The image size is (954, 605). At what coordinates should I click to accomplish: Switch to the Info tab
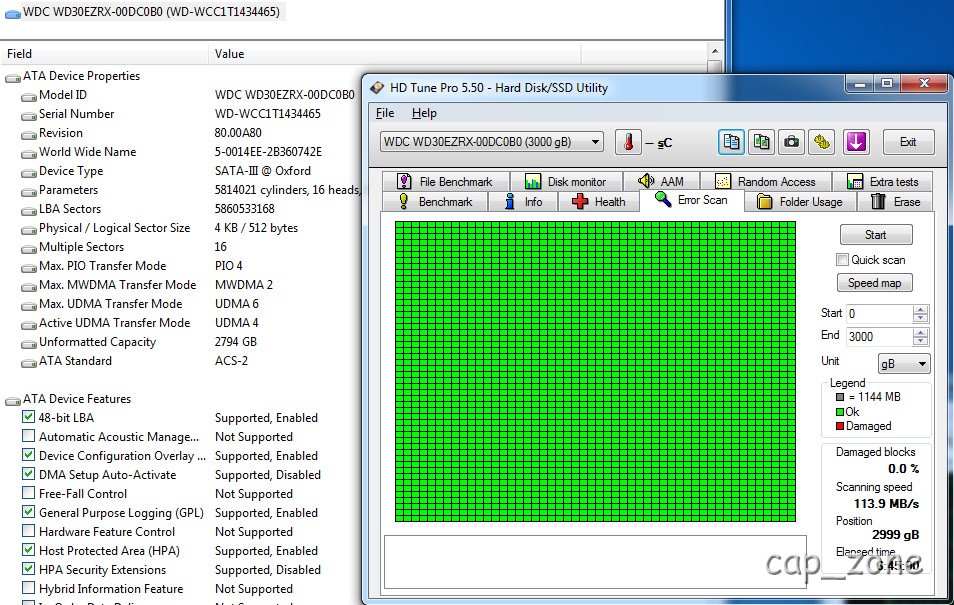524,201
